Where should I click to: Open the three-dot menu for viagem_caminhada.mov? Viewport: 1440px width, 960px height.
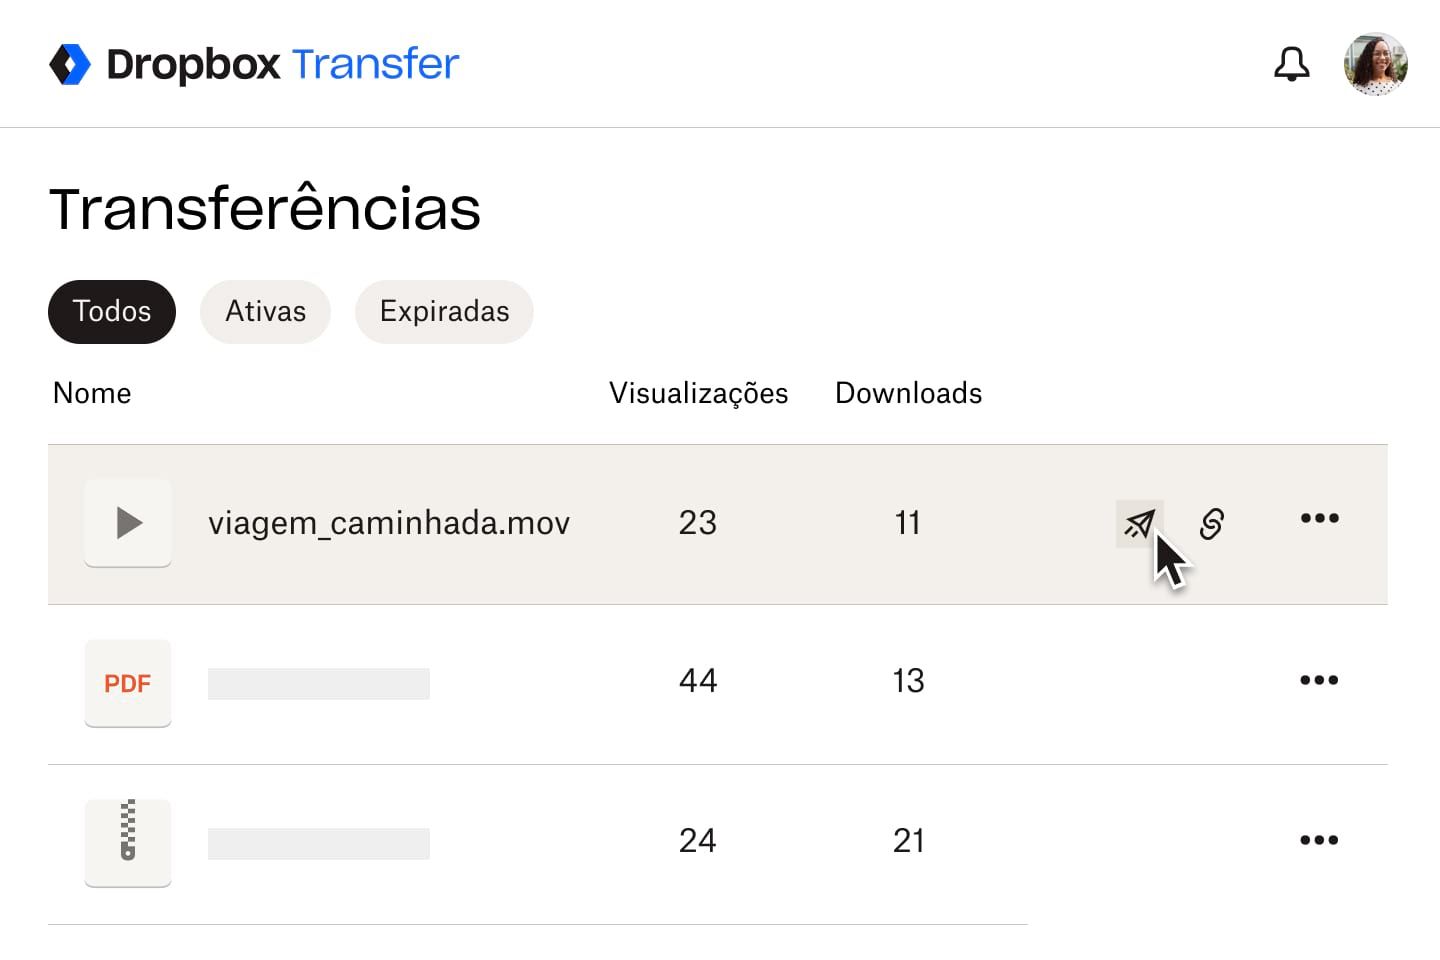1319,518
